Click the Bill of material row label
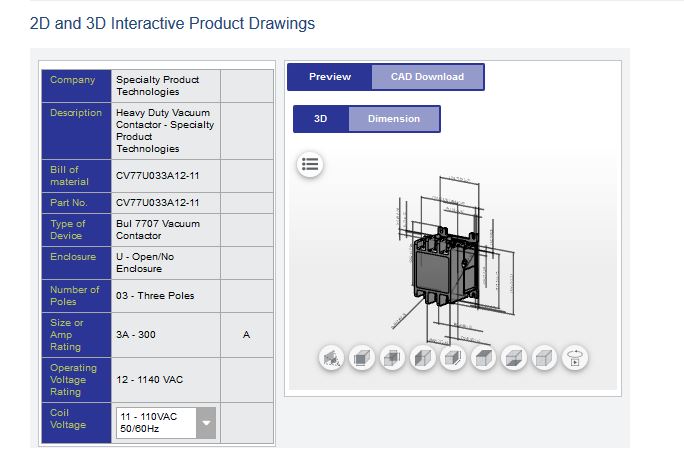Viewport: 684px width, 473px height. pos(76,176)
